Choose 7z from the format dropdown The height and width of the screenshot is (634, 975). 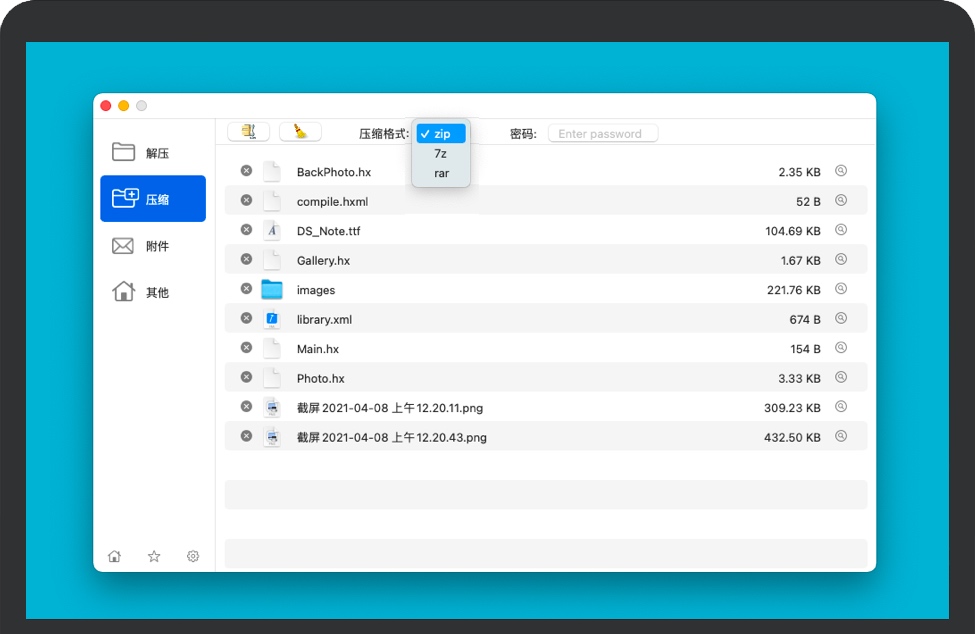[441, 154]
